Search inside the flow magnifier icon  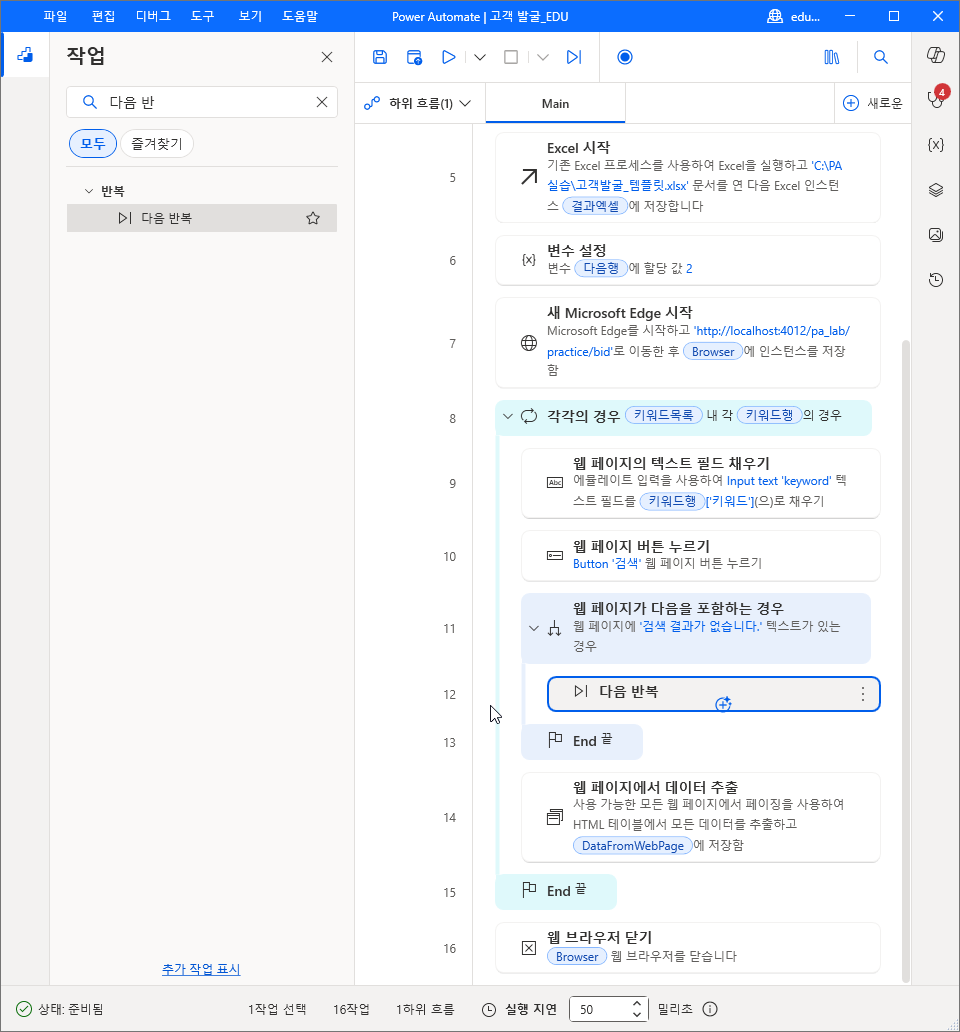coord(880,57)
